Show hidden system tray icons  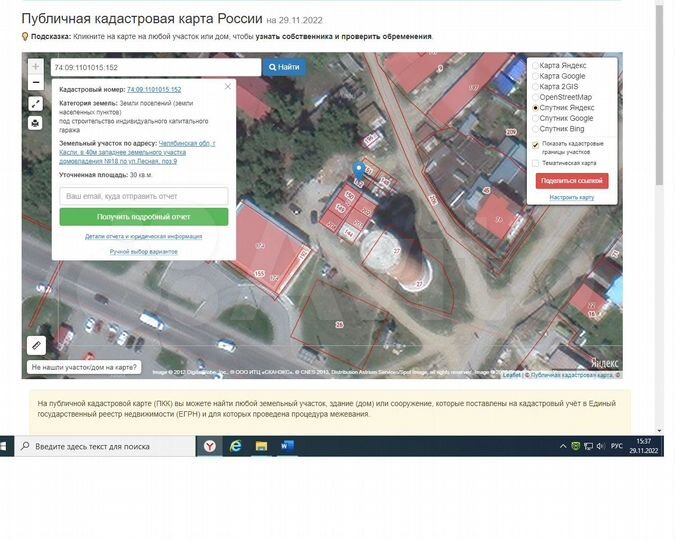563,447
